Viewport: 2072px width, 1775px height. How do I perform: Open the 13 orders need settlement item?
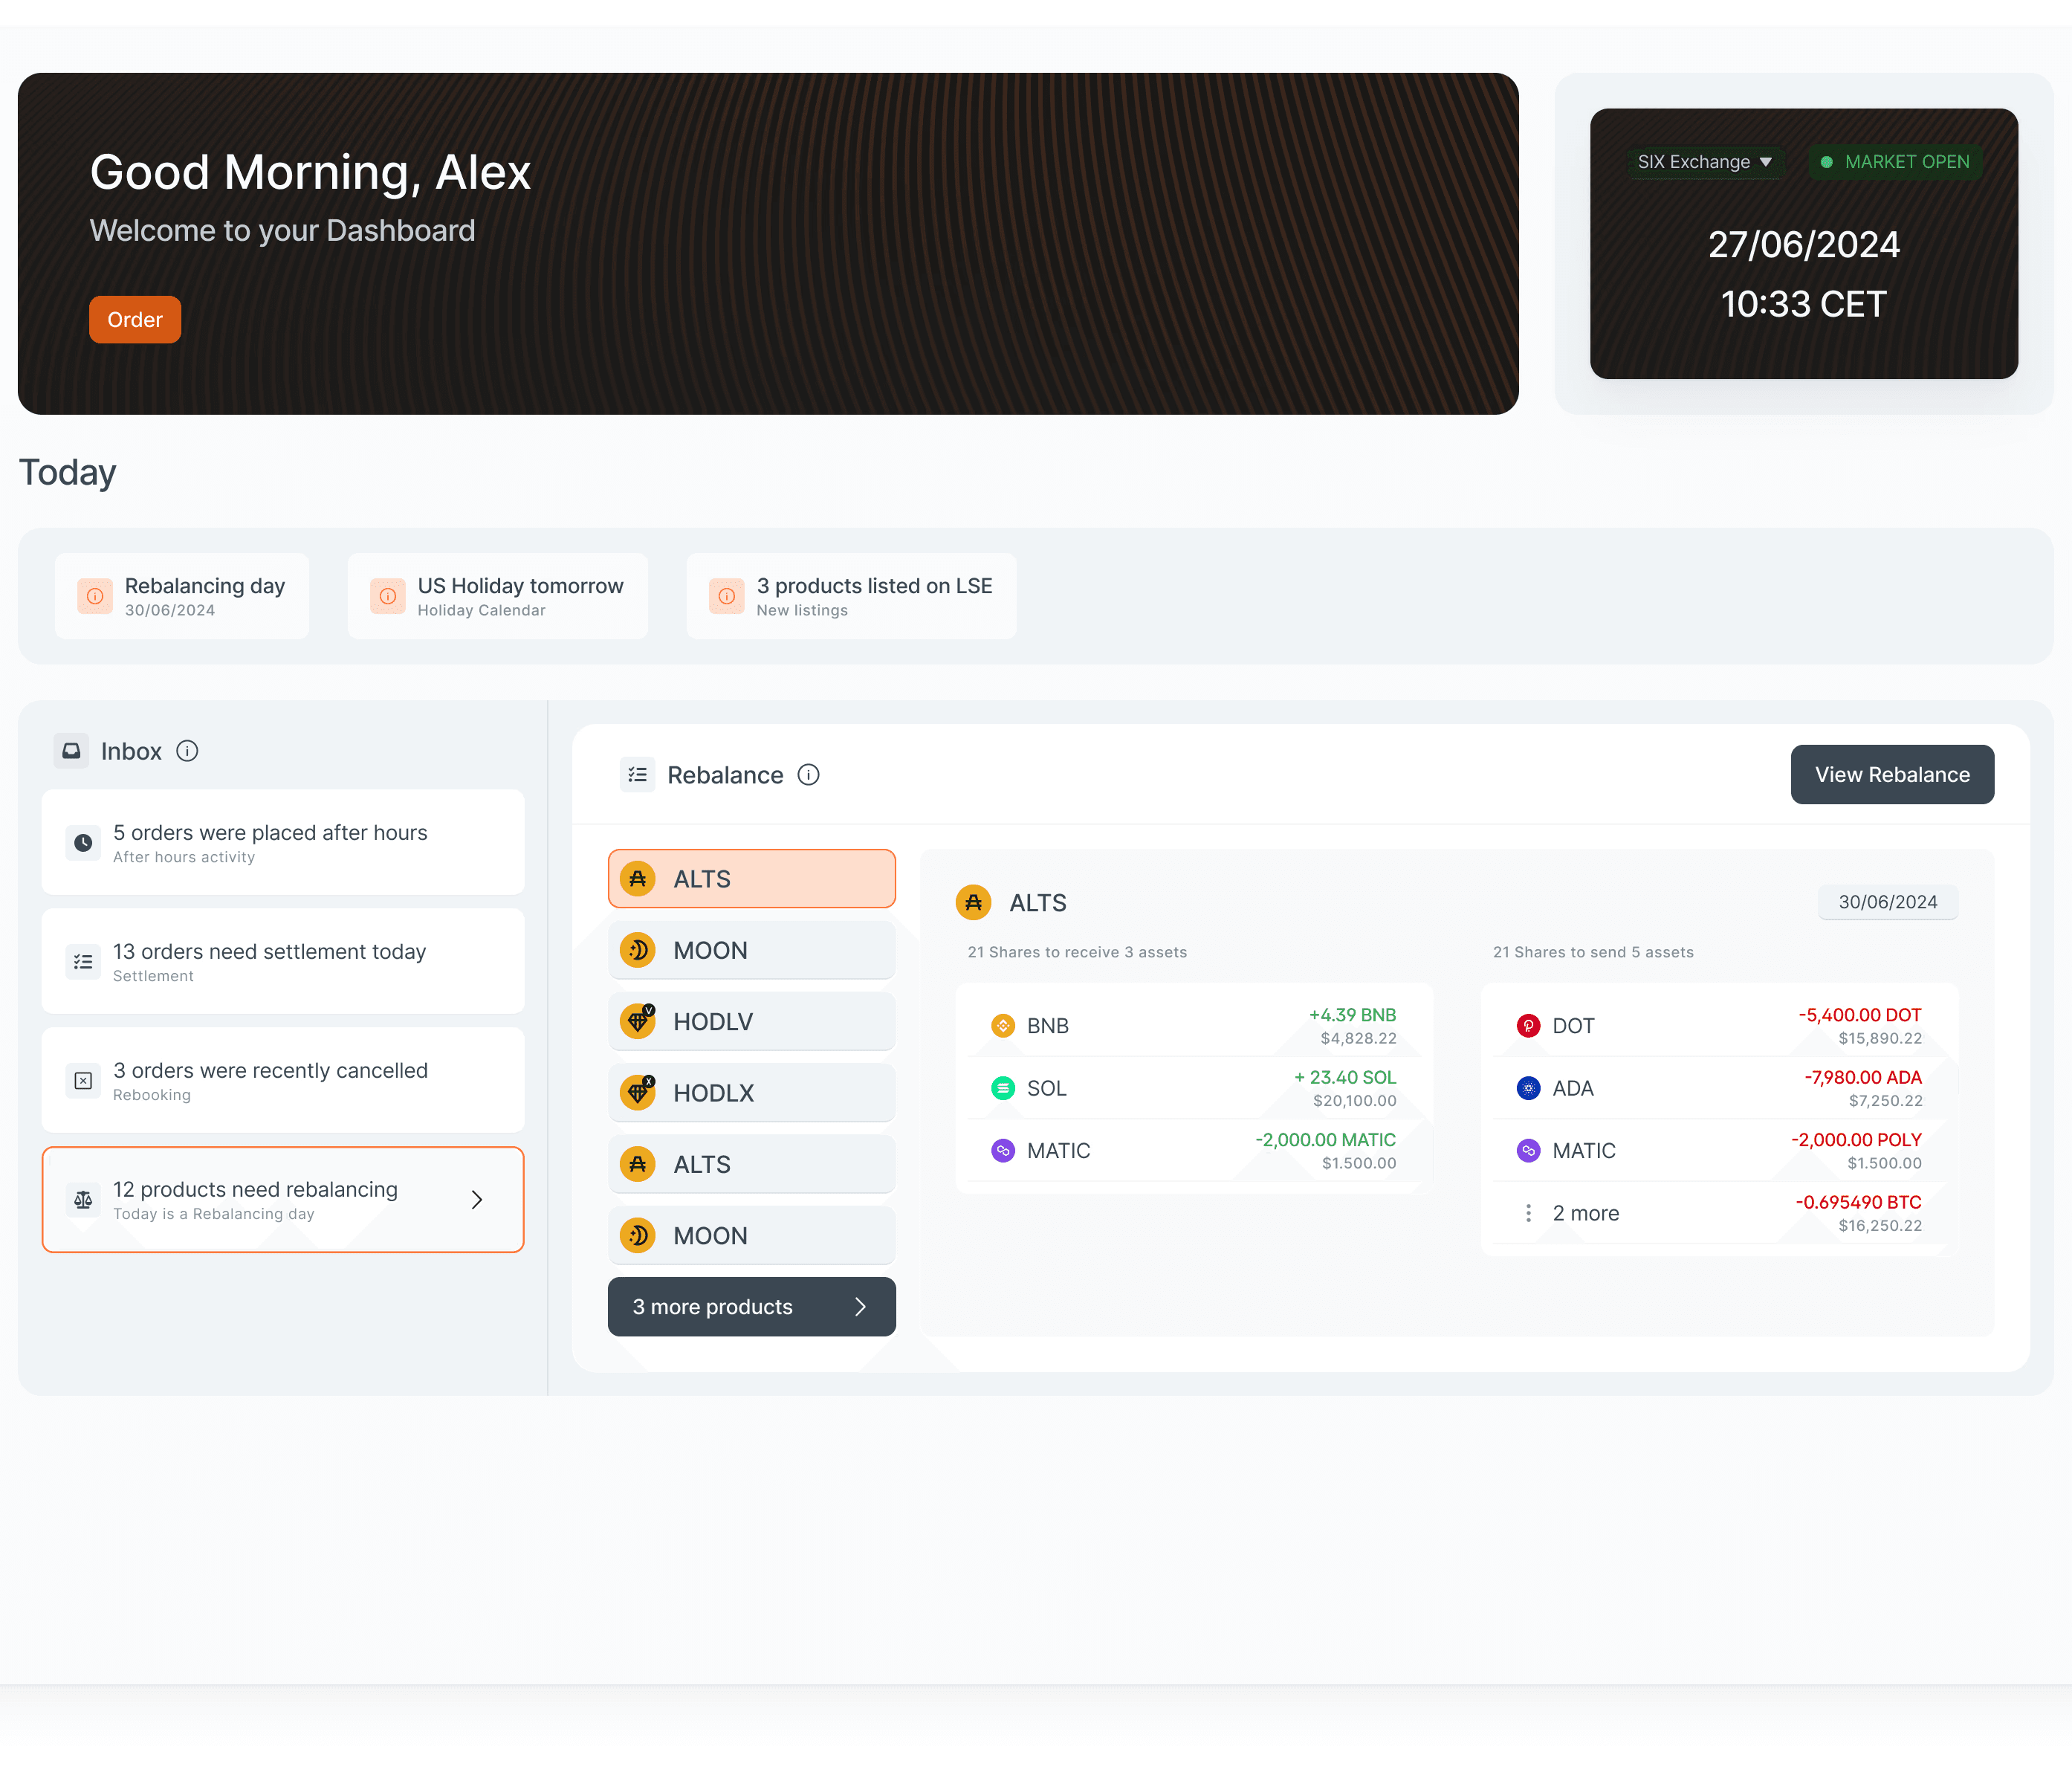282,962
